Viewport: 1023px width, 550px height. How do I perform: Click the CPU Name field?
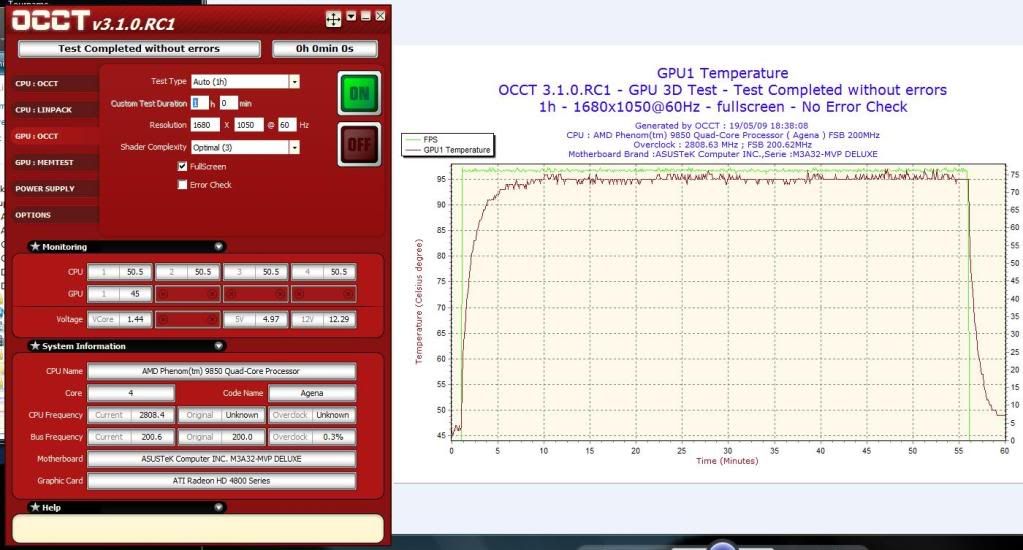click(x=221, y=371)
